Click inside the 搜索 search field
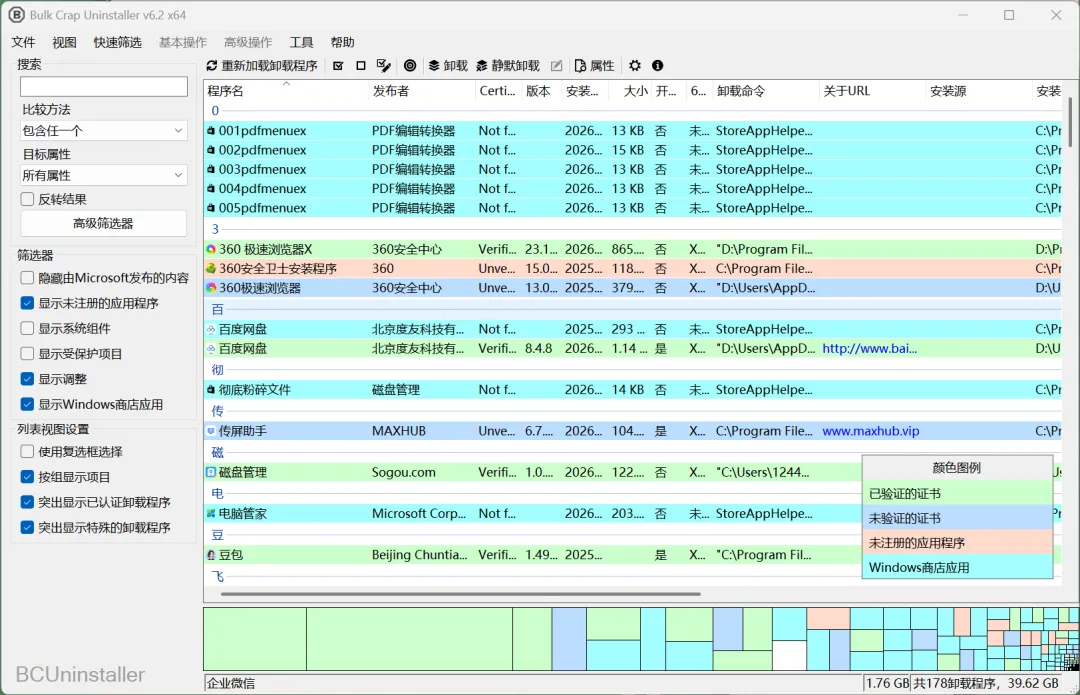Viewport: 1080px width, 695px height. click(x=103, y=86)
